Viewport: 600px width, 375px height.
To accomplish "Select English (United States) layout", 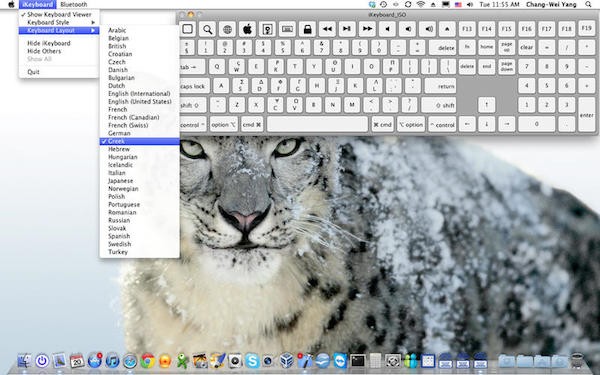I will [x=140, y=102].
